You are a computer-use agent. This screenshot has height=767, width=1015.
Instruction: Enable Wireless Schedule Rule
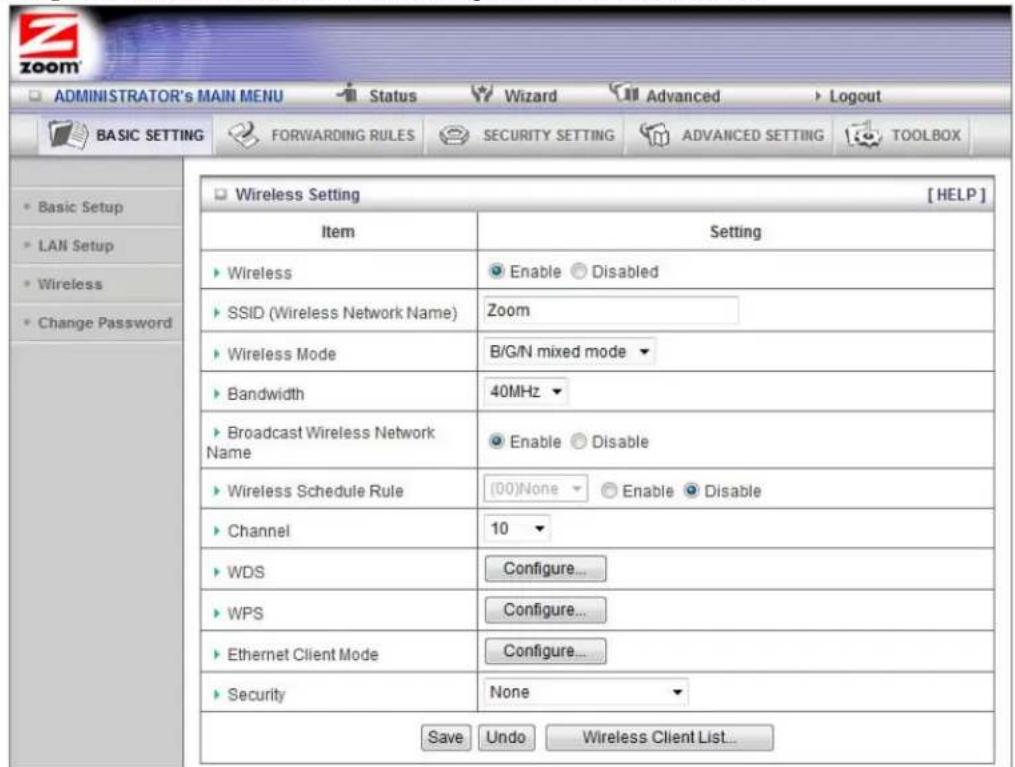coord(608,491)
